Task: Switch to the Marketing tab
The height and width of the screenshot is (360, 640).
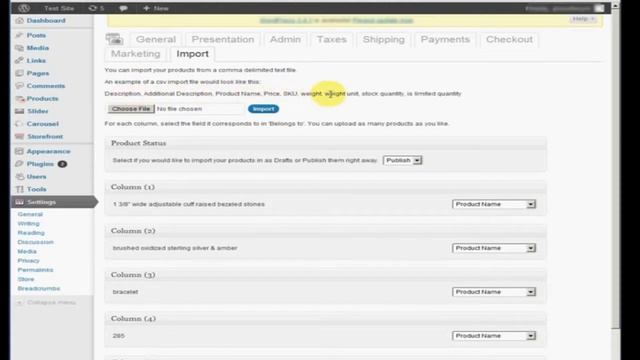Action: tap(136, 54)
